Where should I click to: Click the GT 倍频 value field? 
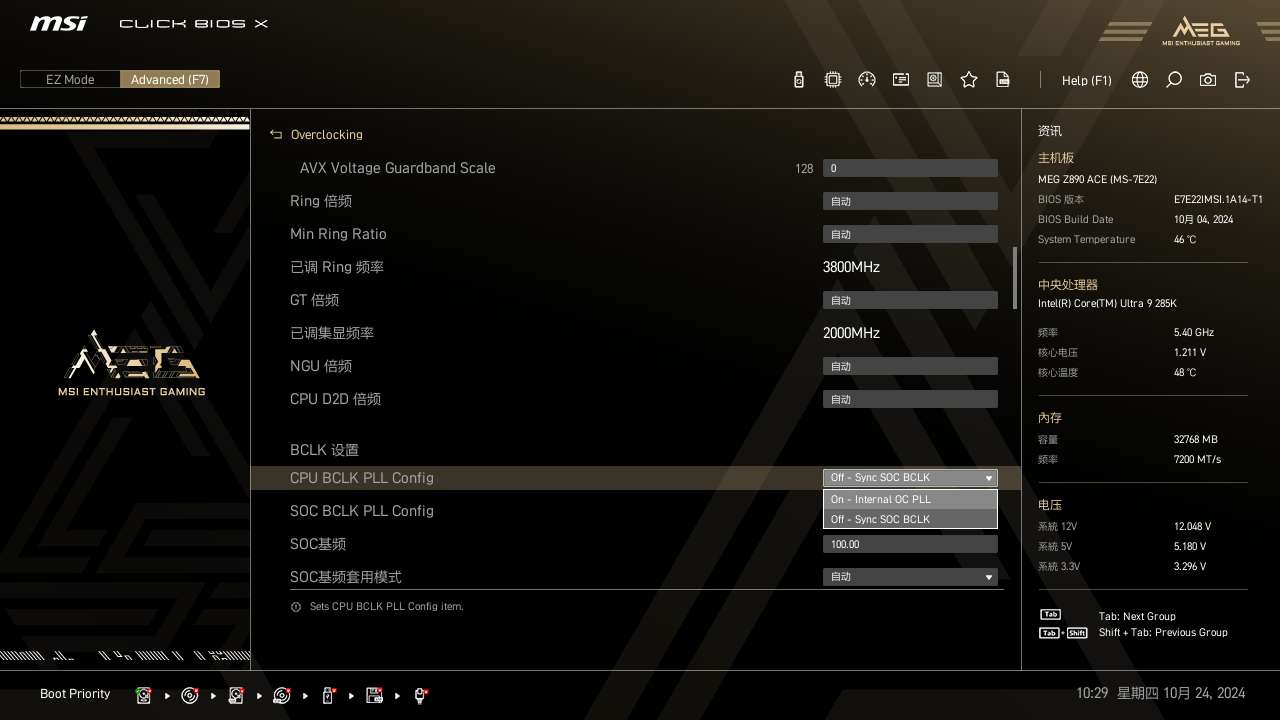[910, 300]
